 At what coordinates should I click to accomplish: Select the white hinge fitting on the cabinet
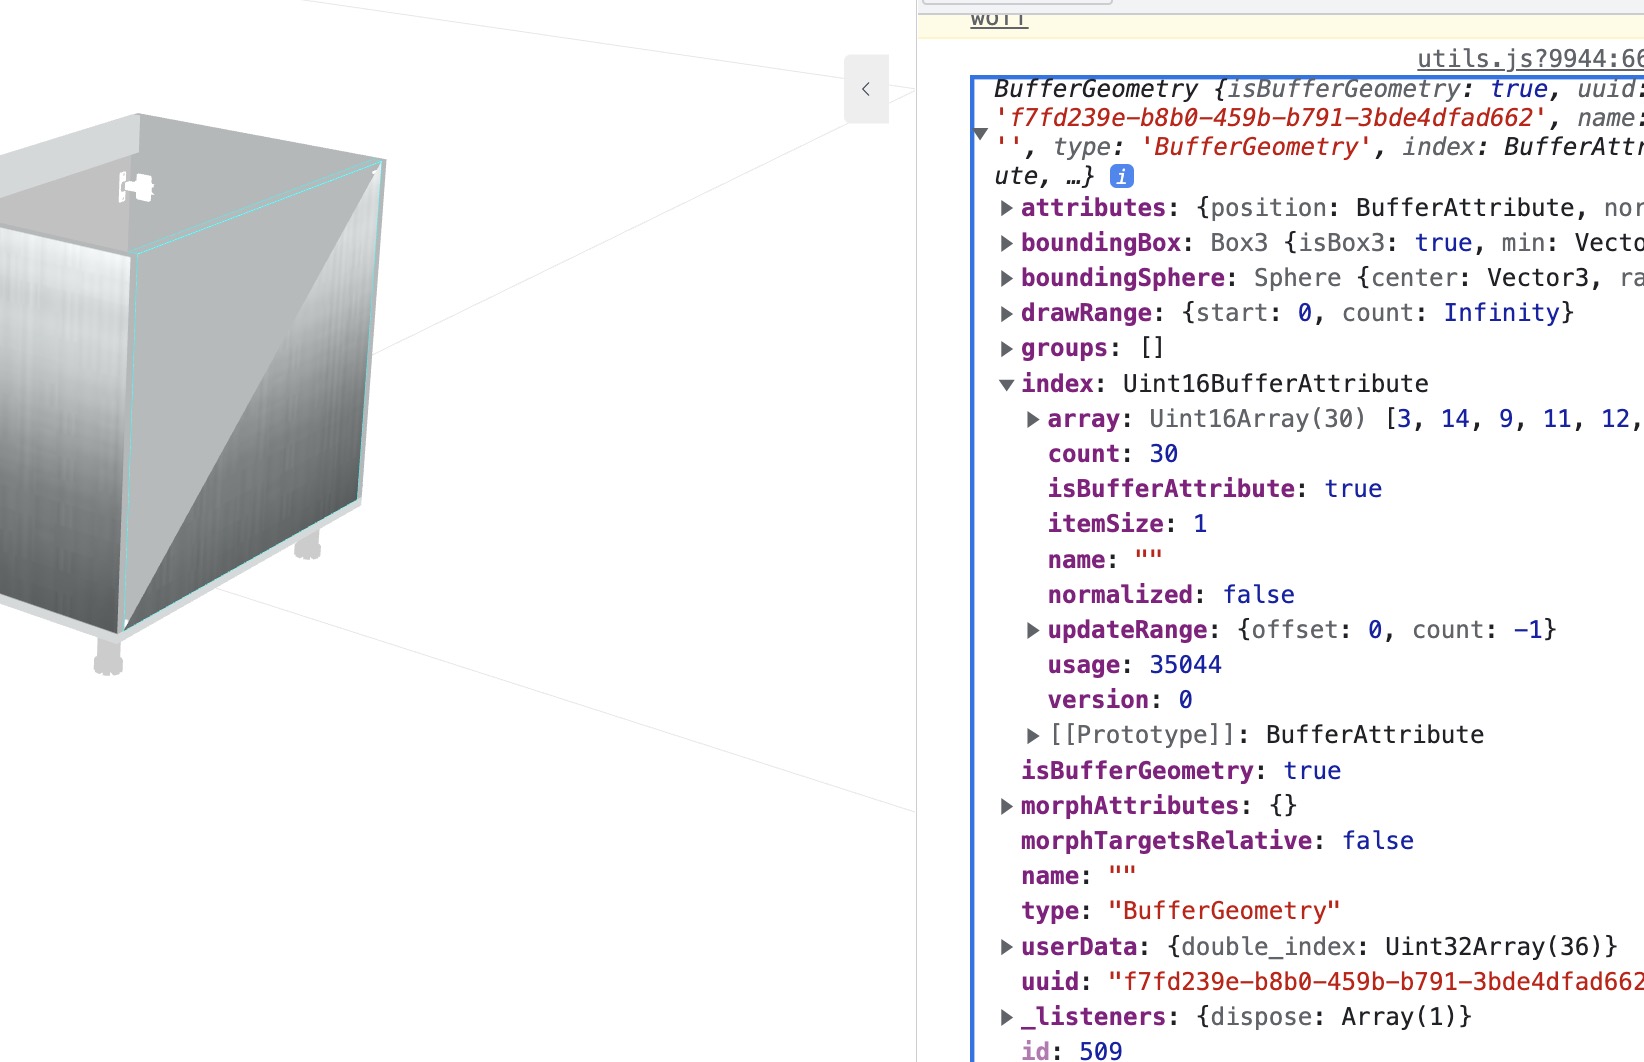coord(135,186)
